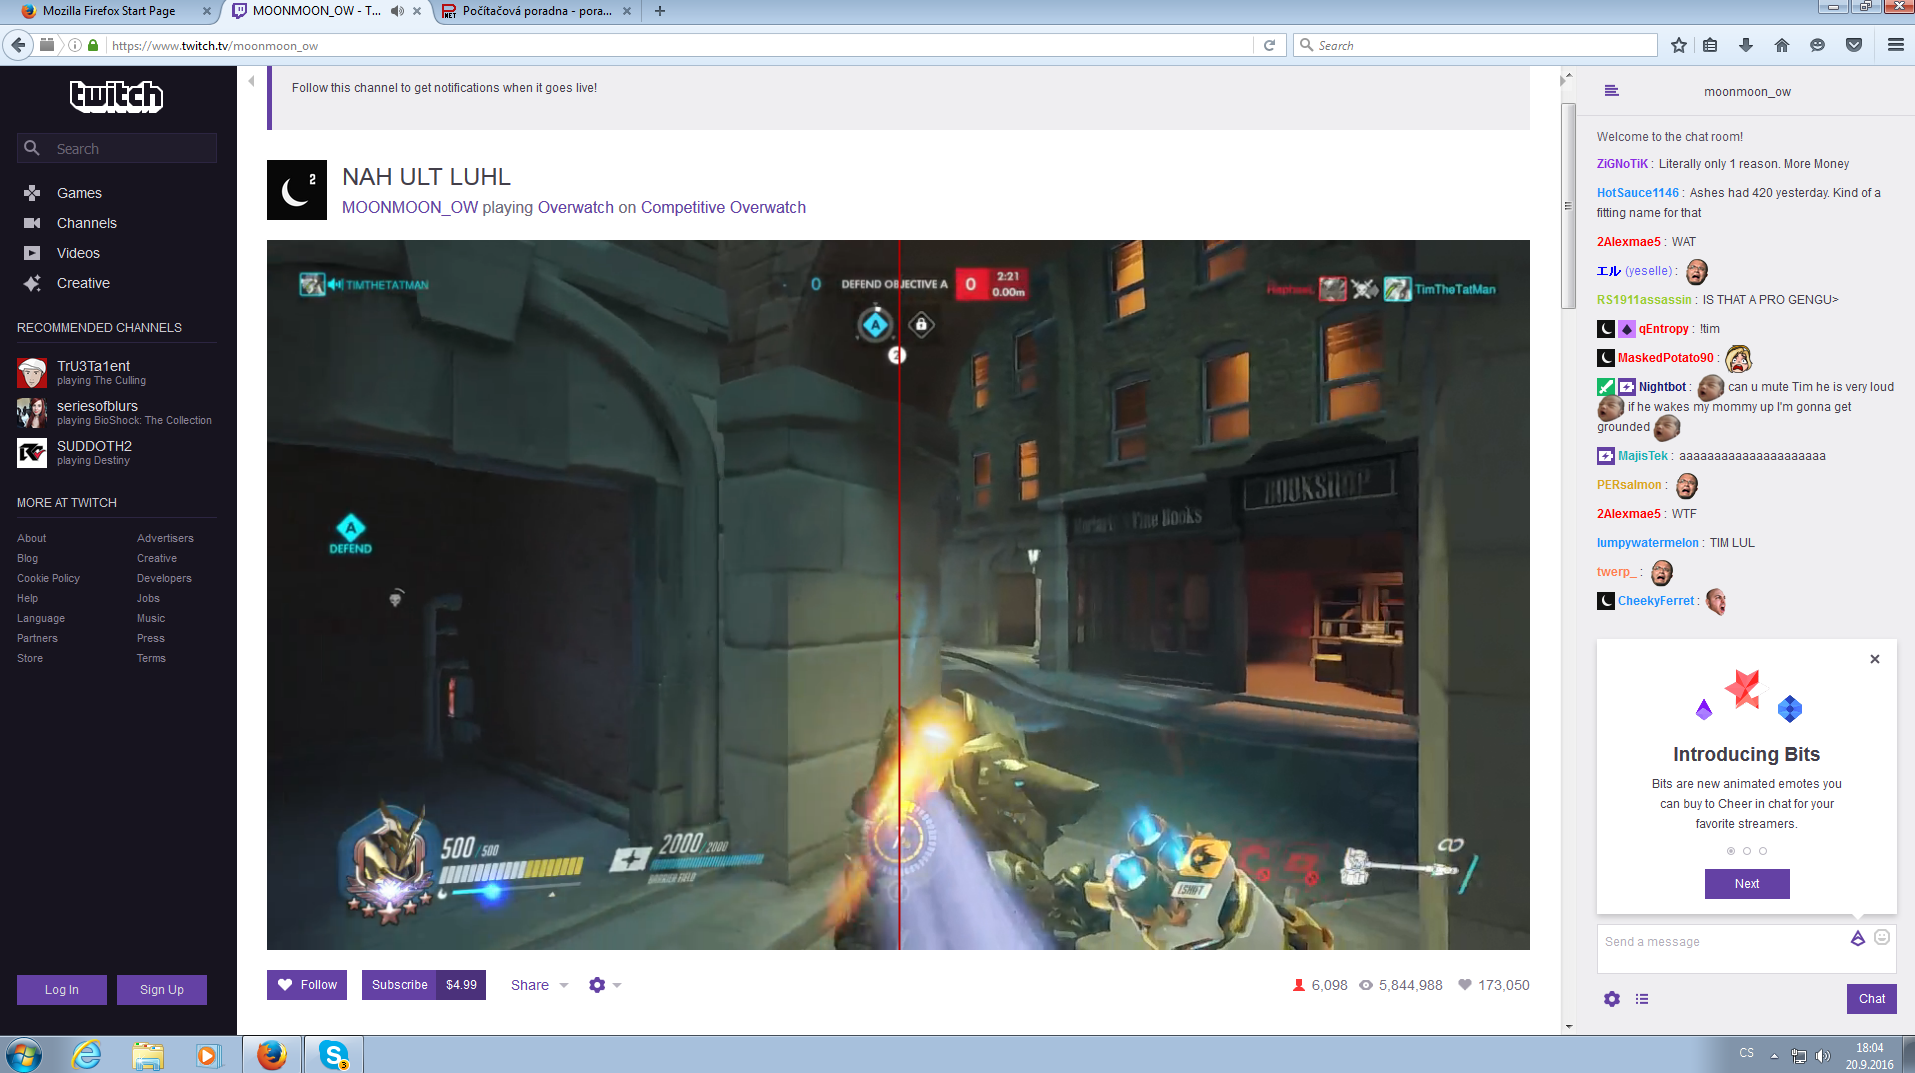Image resolution: width=1915 pixels, height=1073 pixels.
Task: Show the bookmarks list
Action: 1710,45
